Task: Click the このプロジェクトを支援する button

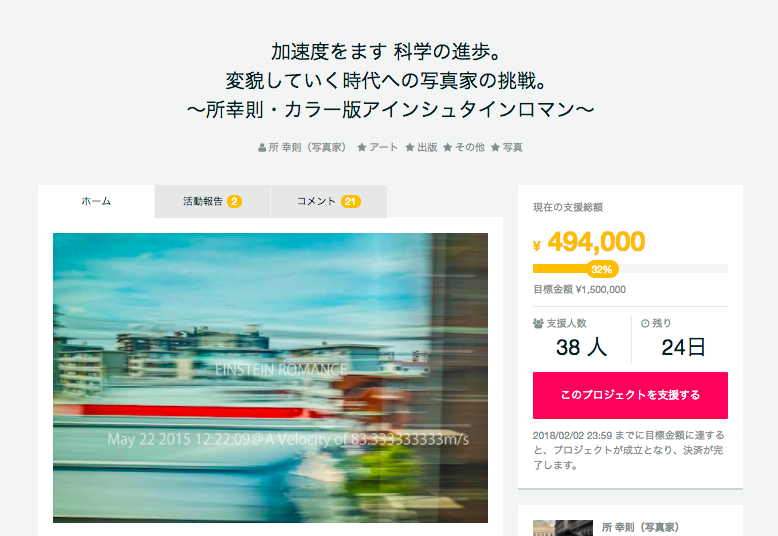Action: tap(630, 396)
